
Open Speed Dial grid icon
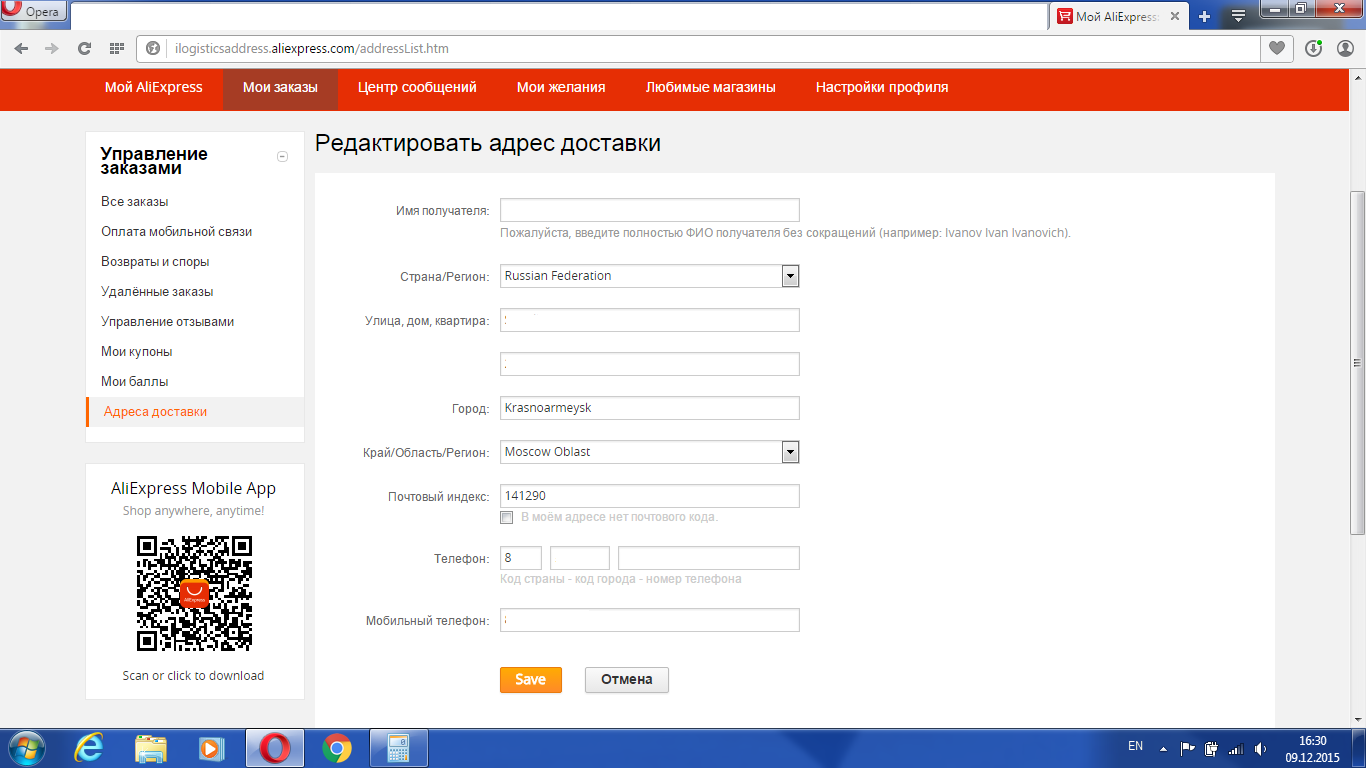tap(117, 48)
